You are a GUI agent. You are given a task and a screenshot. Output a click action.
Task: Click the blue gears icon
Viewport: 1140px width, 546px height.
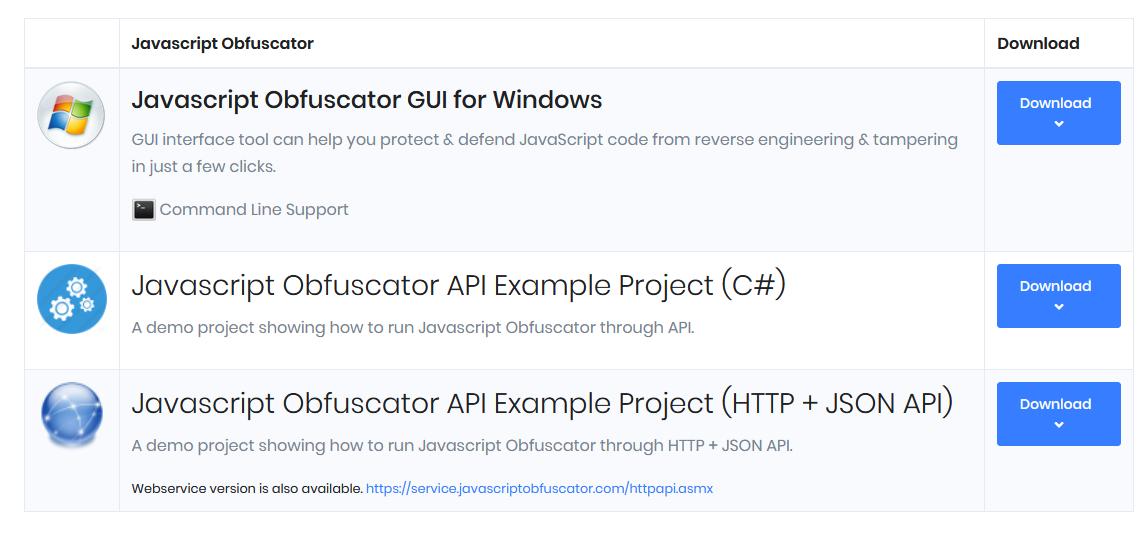pyautogui.click(x=71, y=298)
